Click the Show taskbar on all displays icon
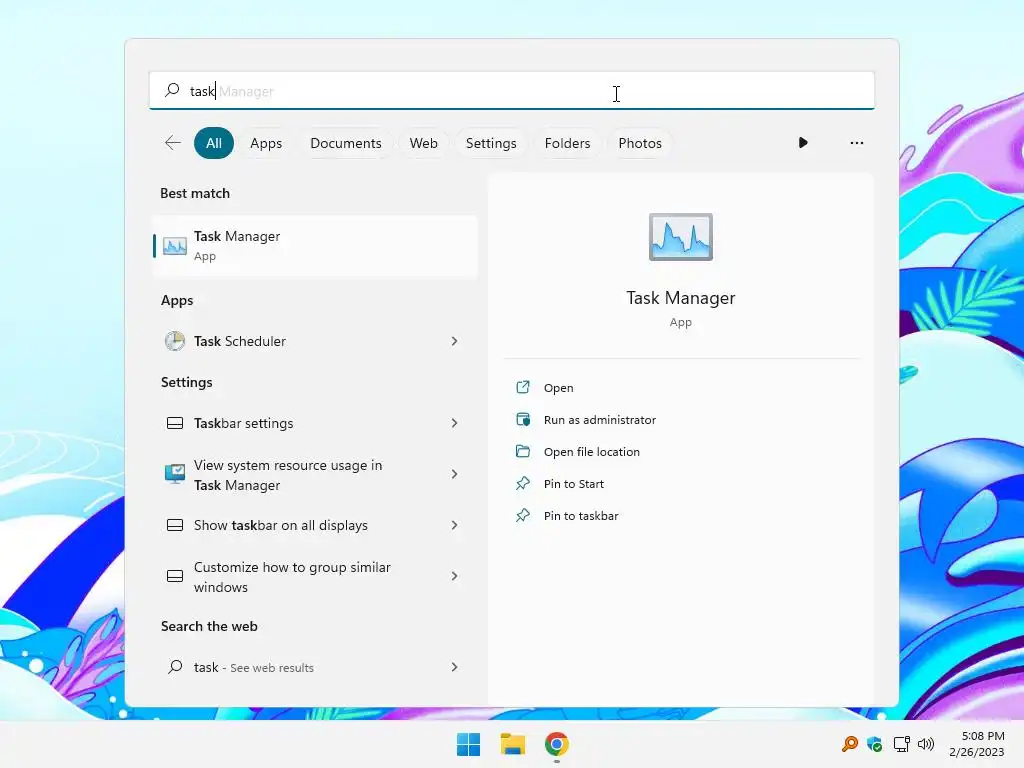1024x768 pixels. point(175,525)
